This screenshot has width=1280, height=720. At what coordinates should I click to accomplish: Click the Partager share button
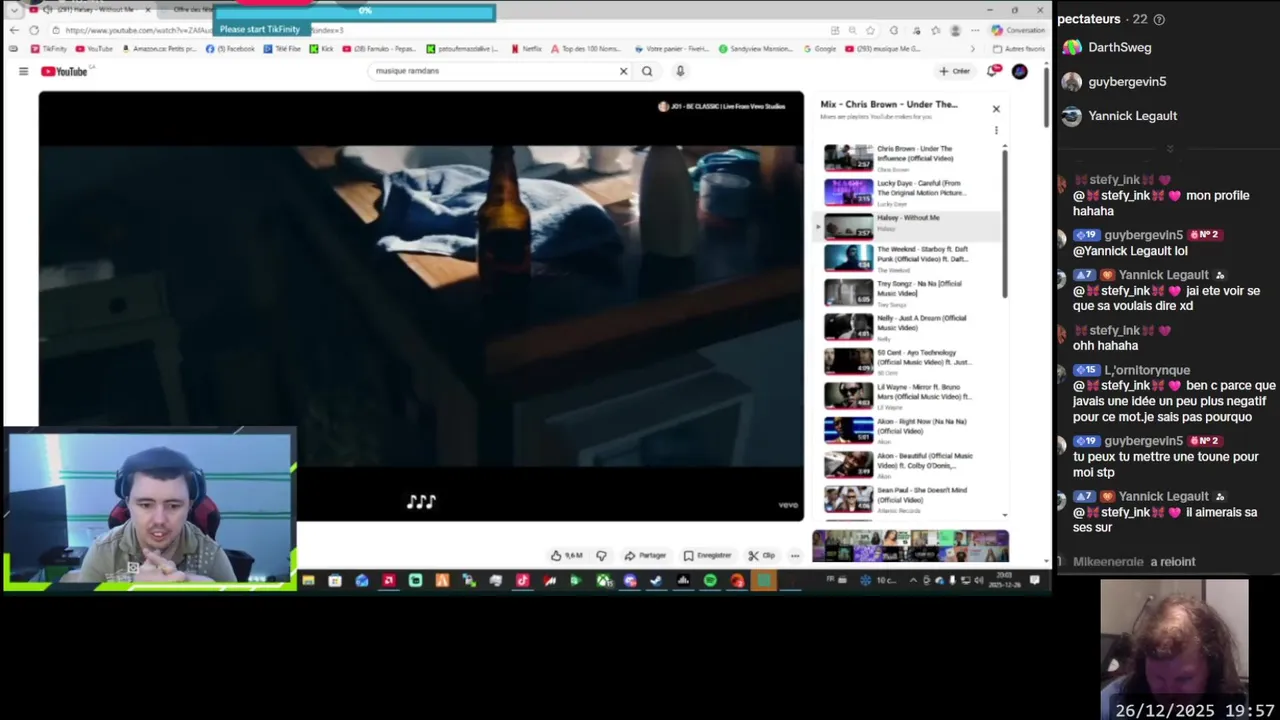coord(645,555)
